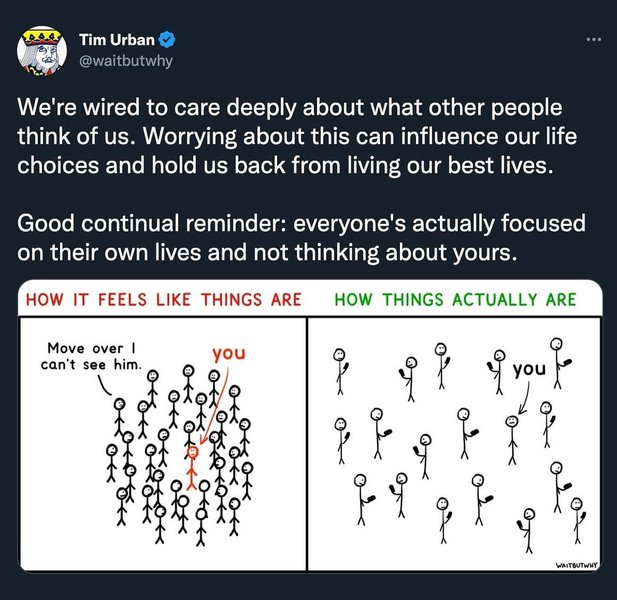
Task: Click the red "you" label in left panel
Action: coord(228,353)
